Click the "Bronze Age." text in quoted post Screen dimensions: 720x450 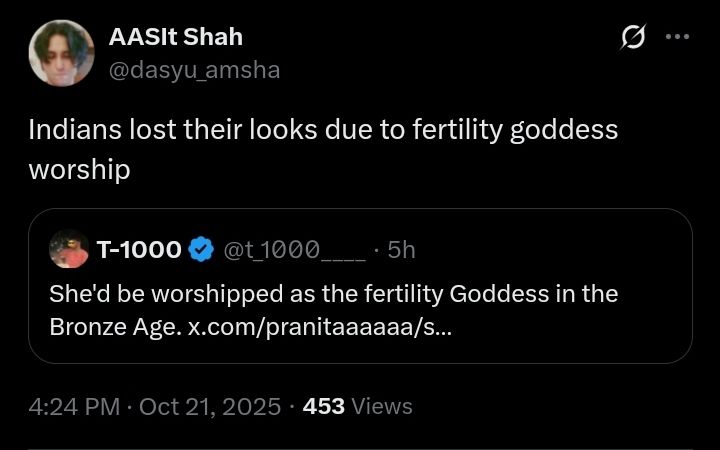click(115, 327)
